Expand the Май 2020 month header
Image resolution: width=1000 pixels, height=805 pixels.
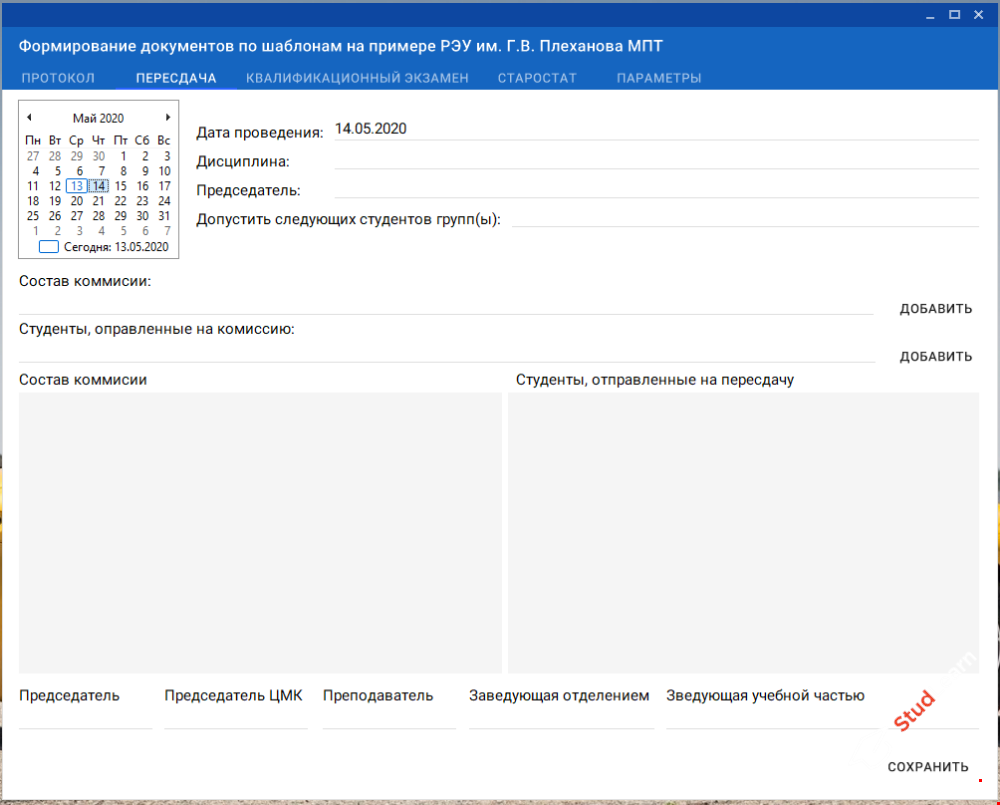[x=98, y=118]
